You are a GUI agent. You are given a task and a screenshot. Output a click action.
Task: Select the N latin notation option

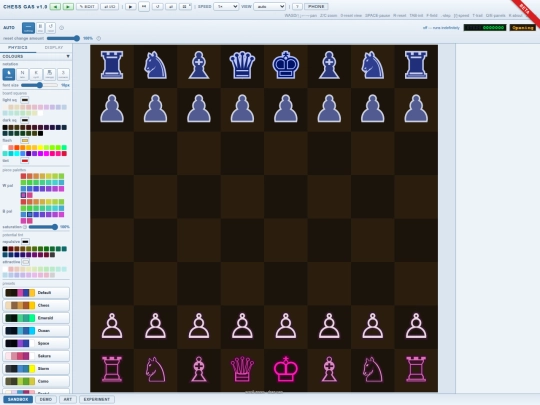point(22,74)
